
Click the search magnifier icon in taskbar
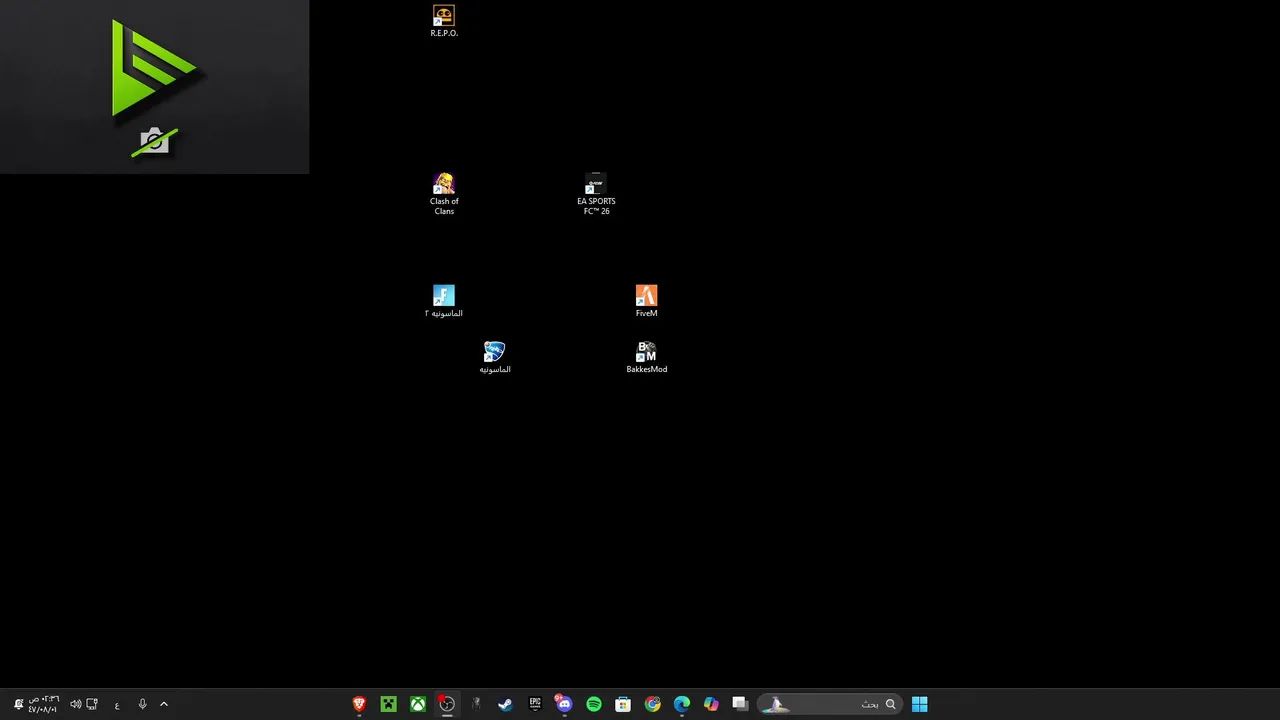890,704
